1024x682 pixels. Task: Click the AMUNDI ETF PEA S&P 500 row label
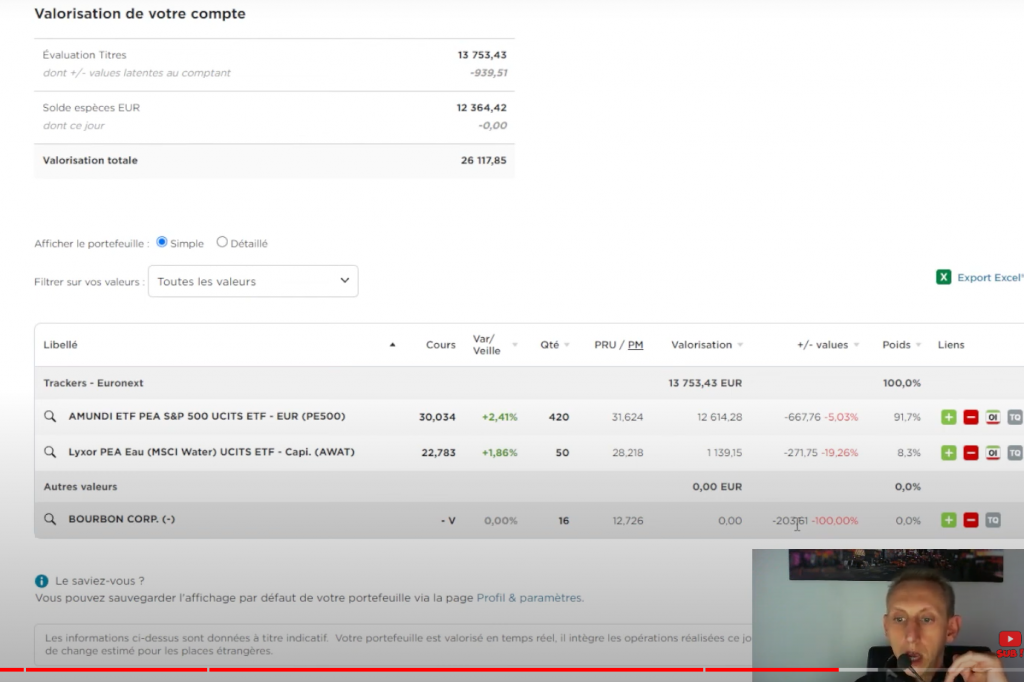206,416
